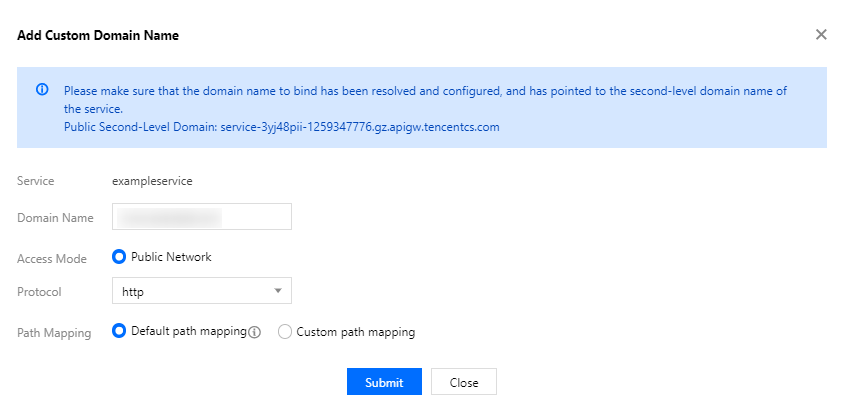Expand the Protocol dropdown arrow
847x413 pixels.
point(277,291)
